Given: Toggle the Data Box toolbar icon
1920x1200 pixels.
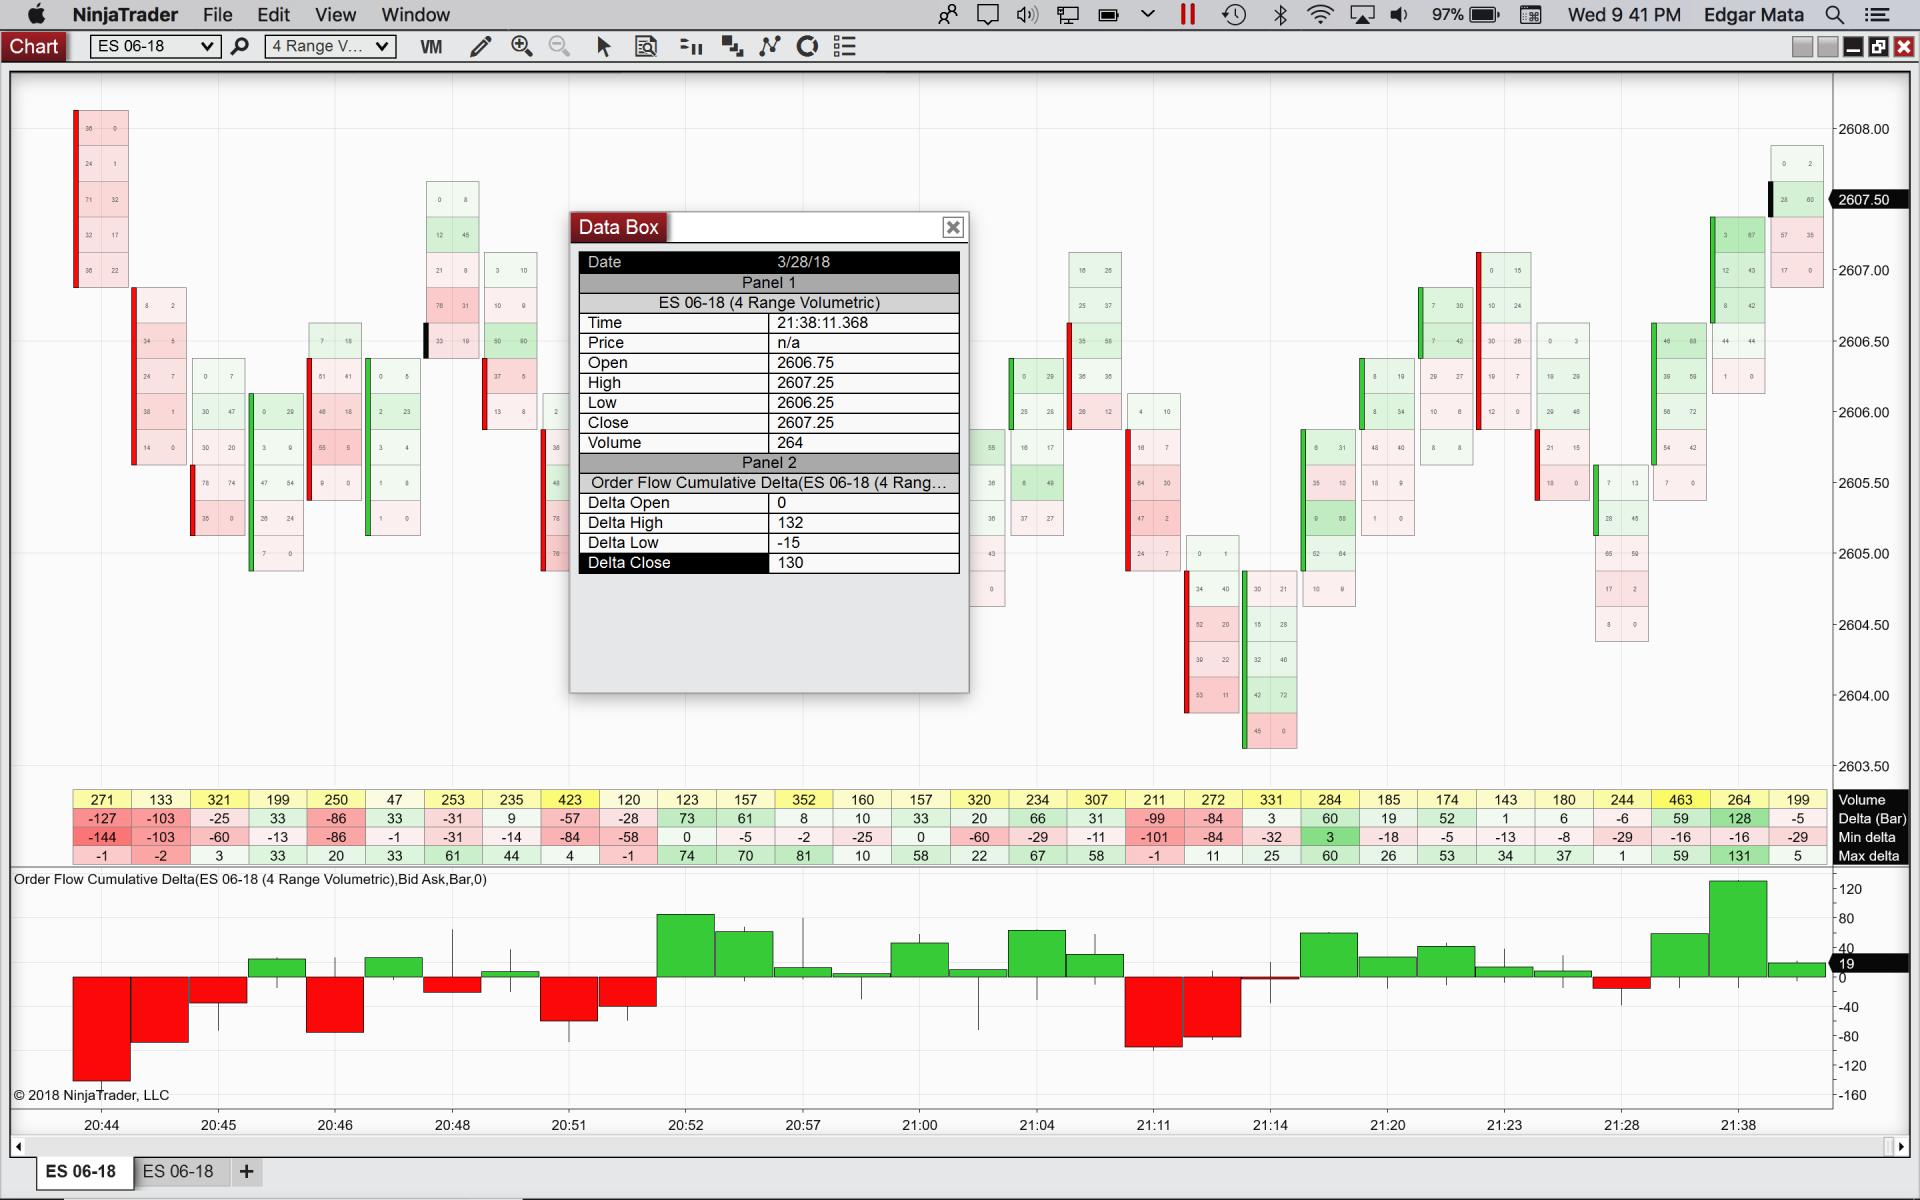Looking at the screenshot, I should click(x=646, y=46).
